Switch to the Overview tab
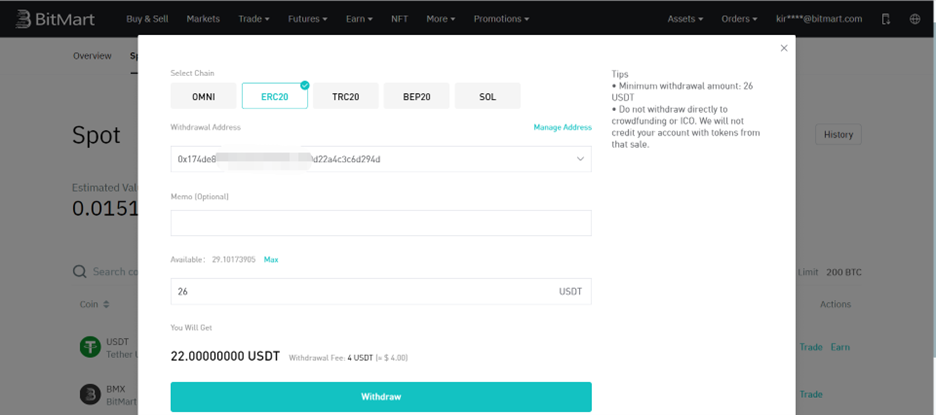This screenshot has height=415, width=936. [92, 56]
